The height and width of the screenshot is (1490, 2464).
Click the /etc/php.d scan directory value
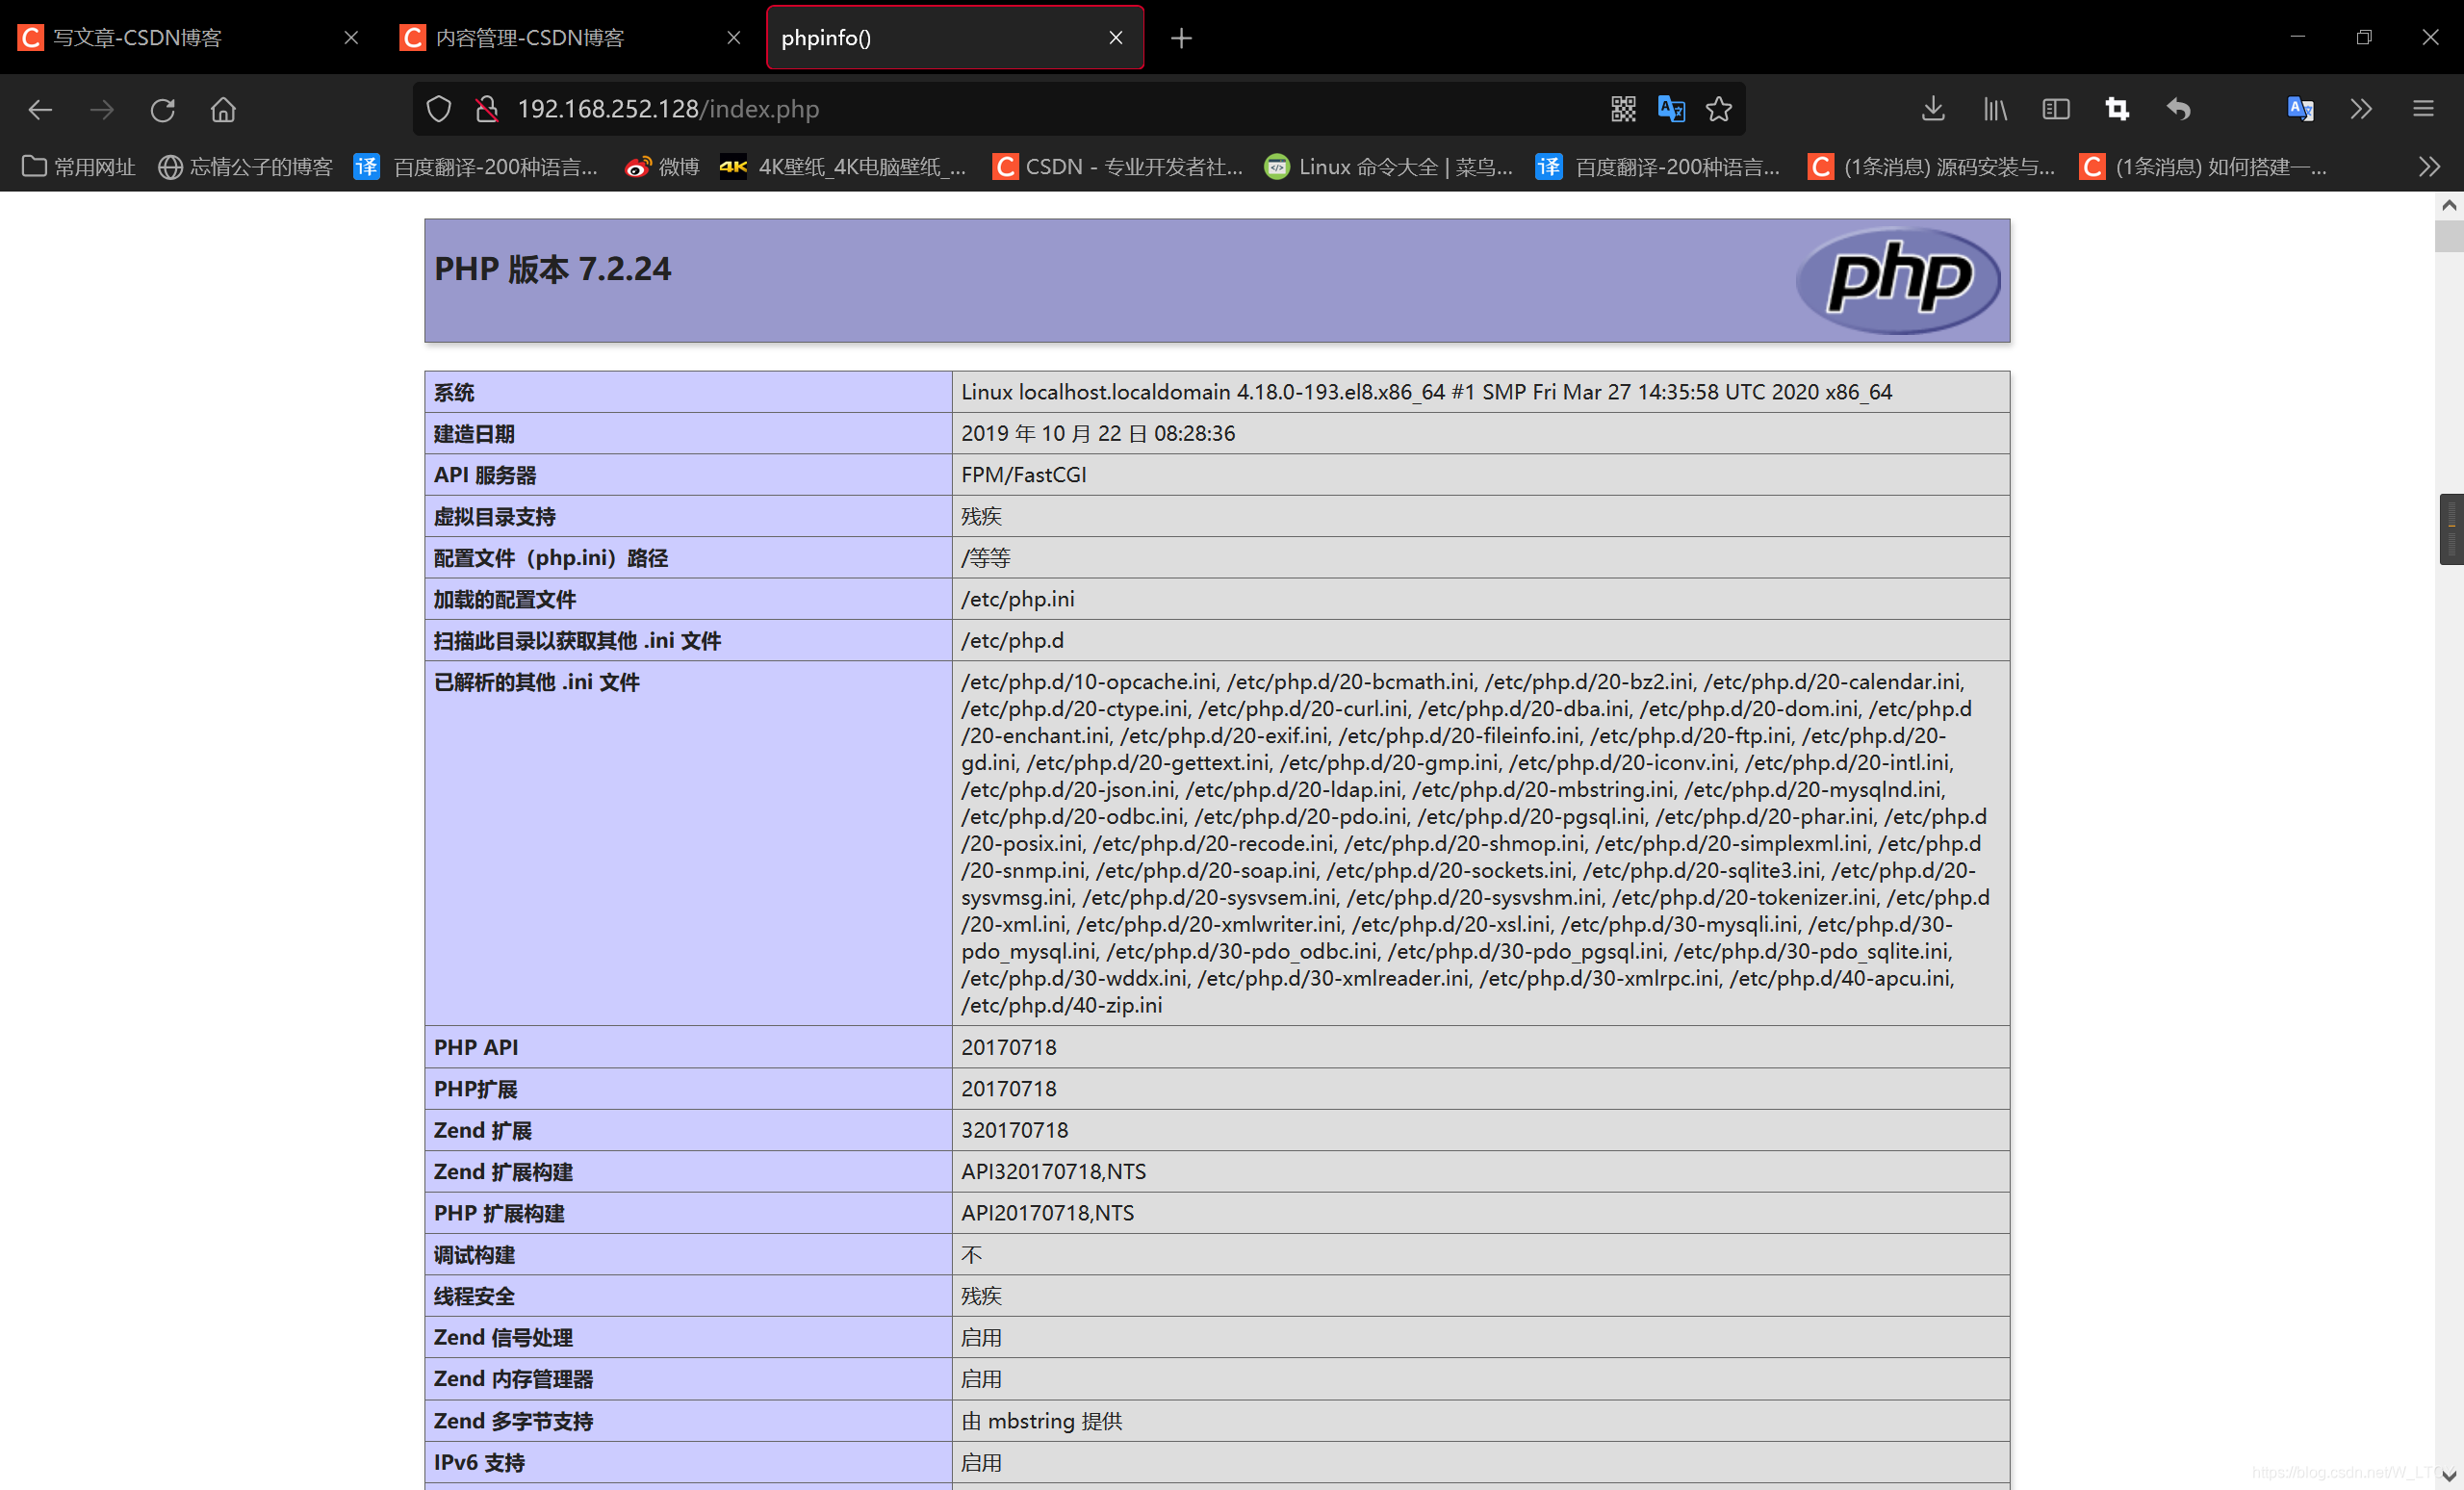[1012, 640]
